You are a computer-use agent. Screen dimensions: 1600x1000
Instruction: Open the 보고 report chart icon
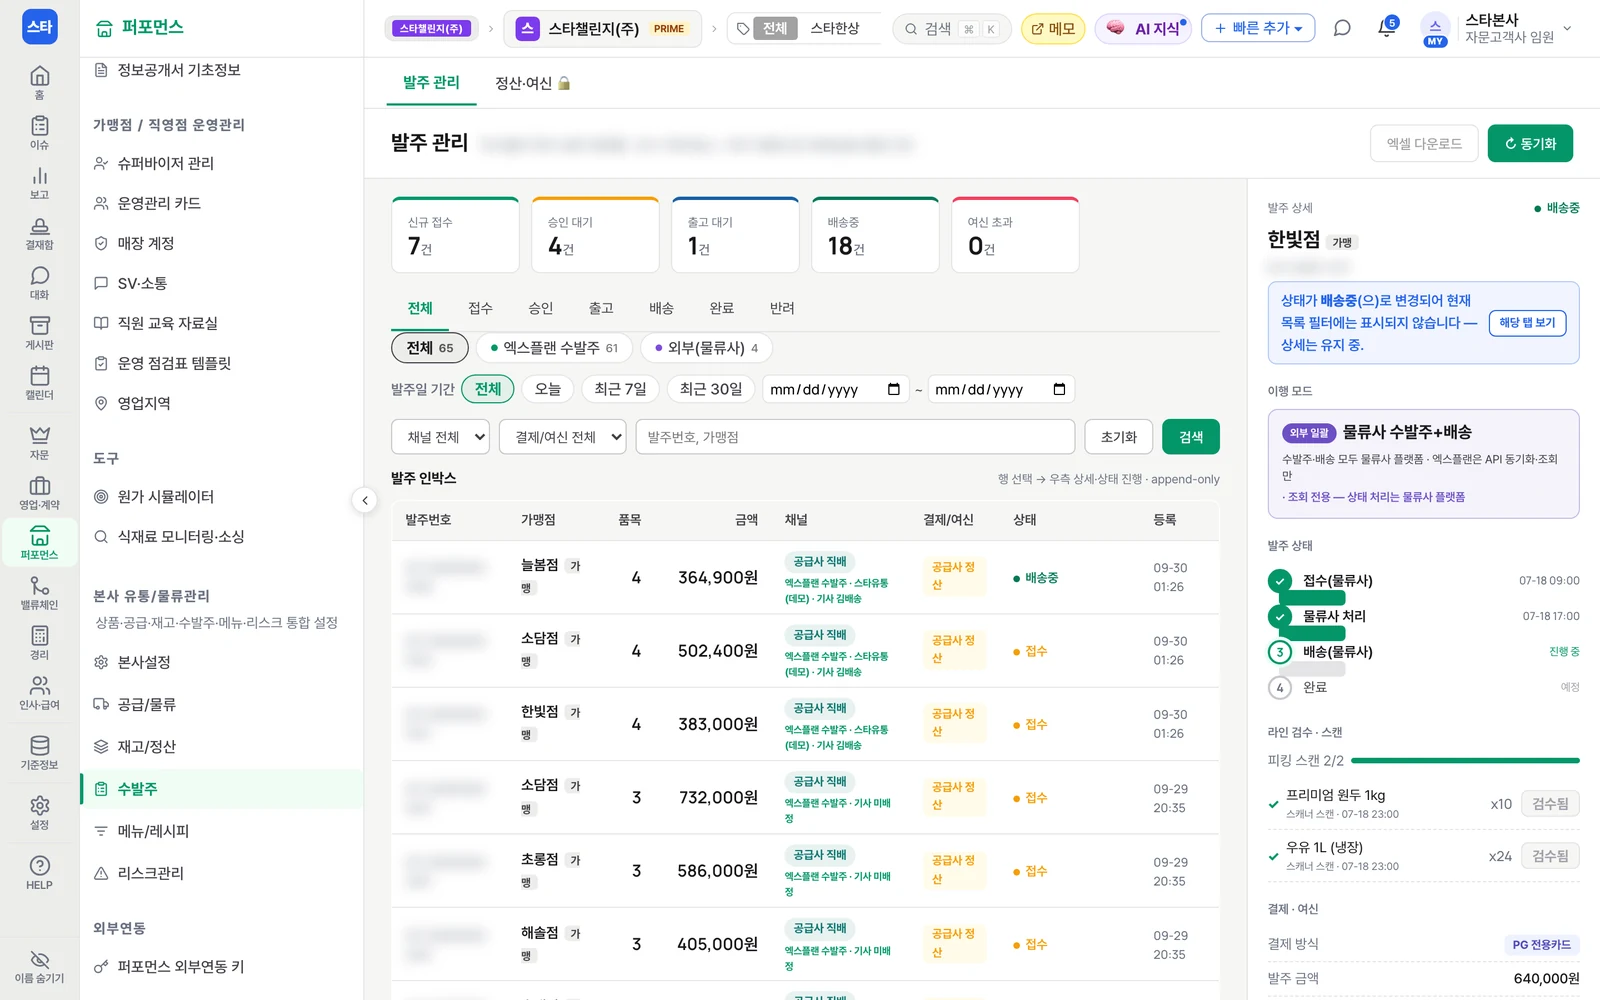39,182
